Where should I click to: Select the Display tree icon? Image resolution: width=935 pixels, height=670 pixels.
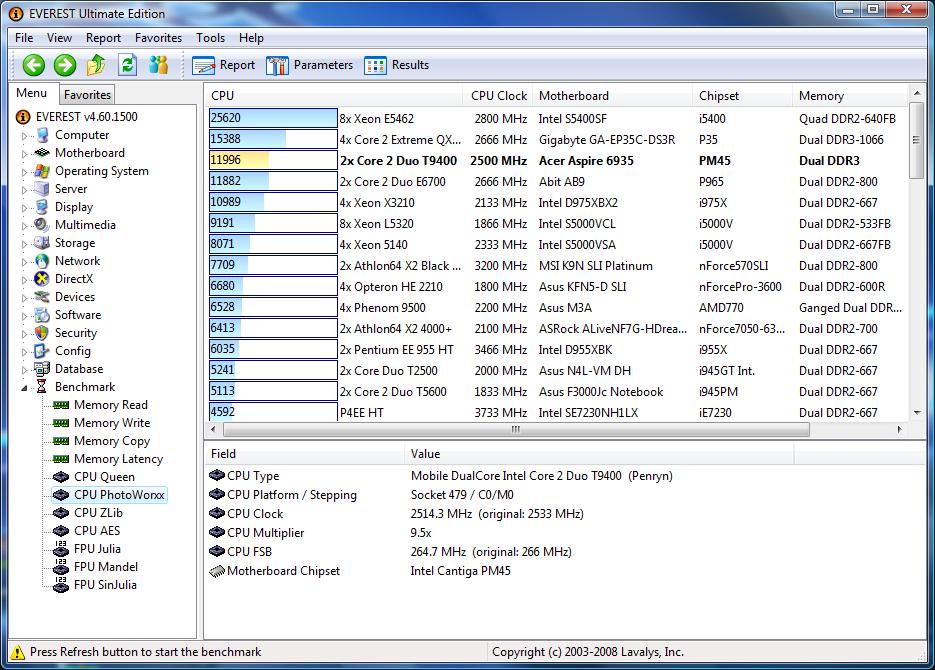click(42, 207)
